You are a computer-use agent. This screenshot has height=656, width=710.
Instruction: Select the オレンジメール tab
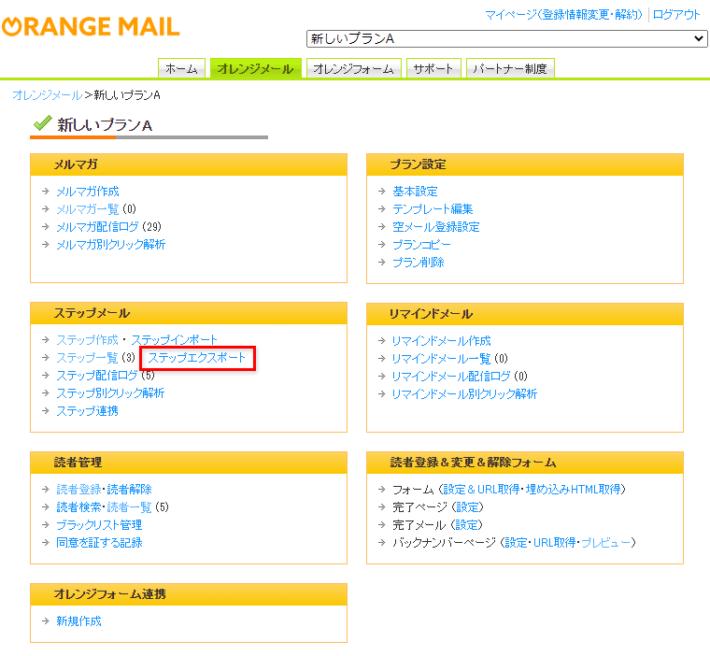click(x=255, y=69)
